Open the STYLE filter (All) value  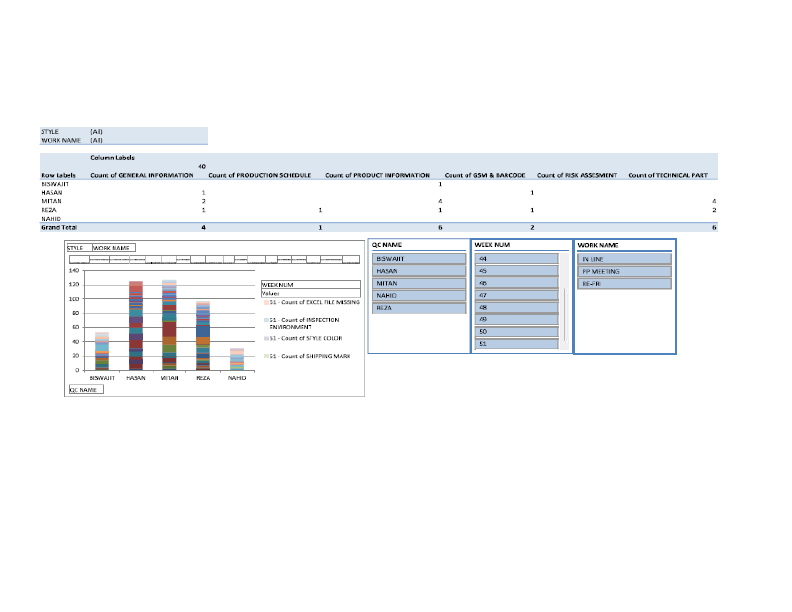[x=96, y=131]
